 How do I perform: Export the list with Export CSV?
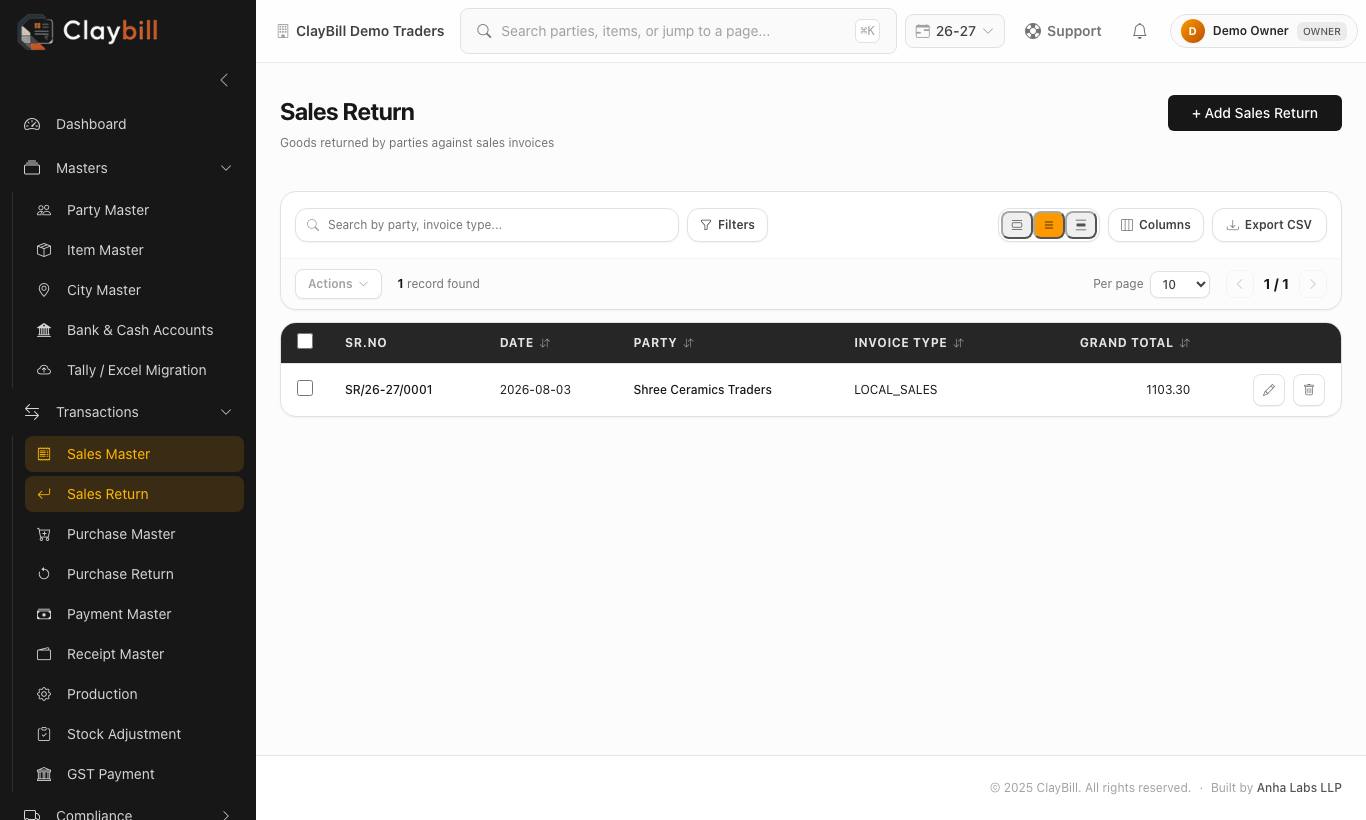[x=1269, y=225]
